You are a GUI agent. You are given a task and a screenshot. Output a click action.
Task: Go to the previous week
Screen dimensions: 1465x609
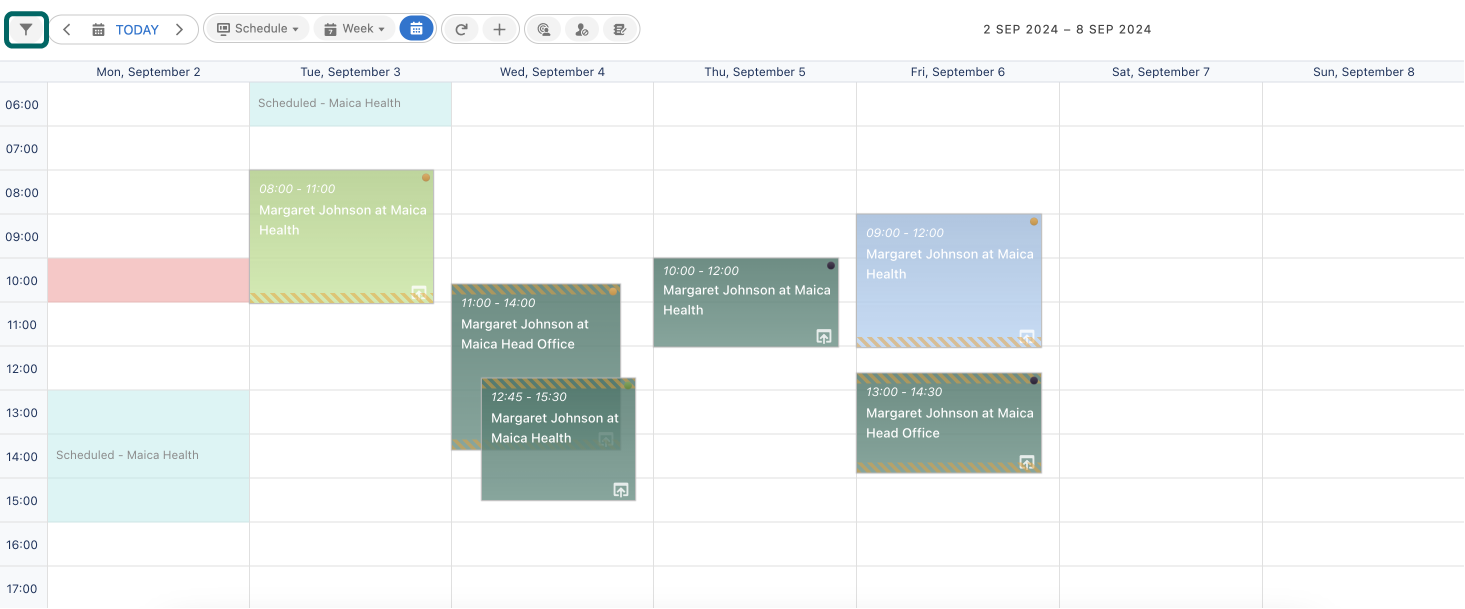[66, 30]
